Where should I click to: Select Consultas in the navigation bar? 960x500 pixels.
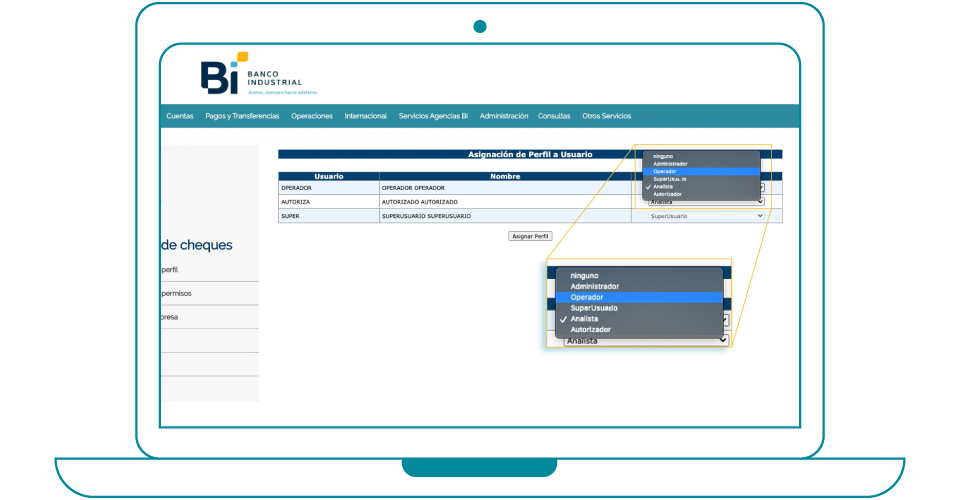554,116
